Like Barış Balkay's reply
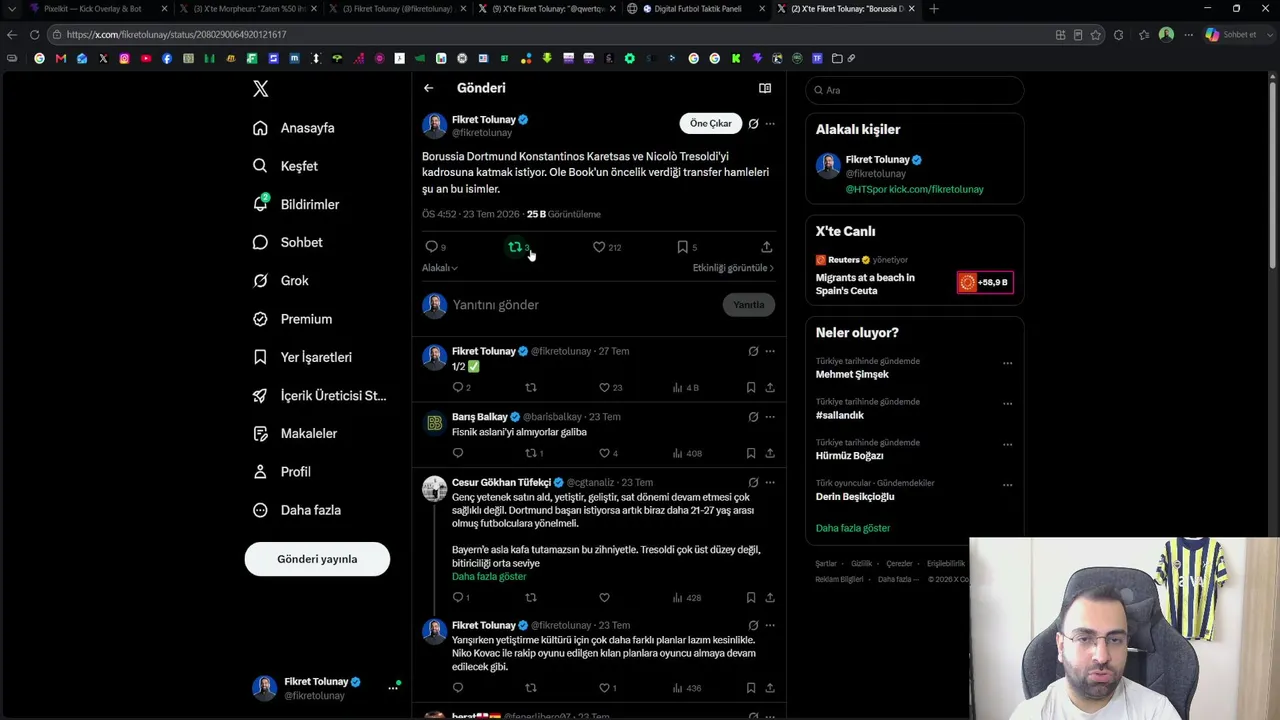The width and height of the screenshot is (1280, 720). pos(604,453)
